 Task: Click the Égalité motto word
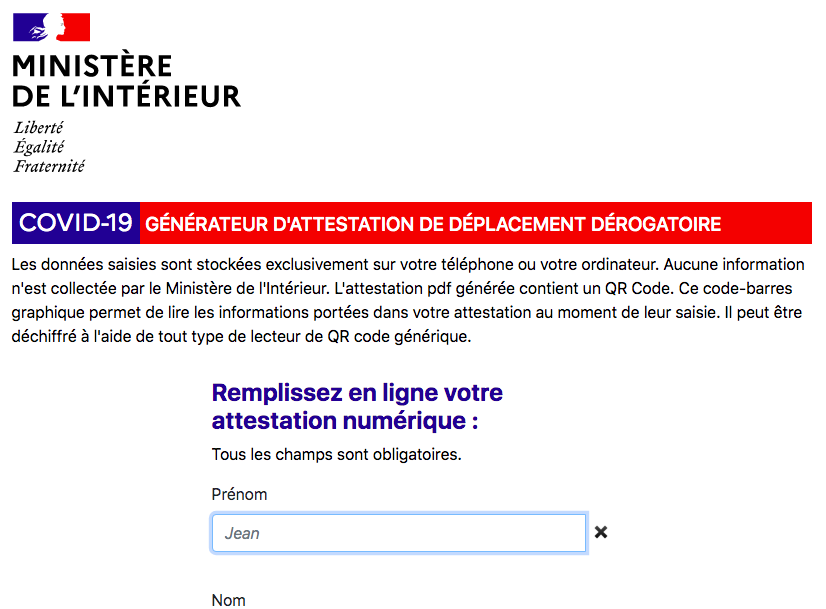39,146
